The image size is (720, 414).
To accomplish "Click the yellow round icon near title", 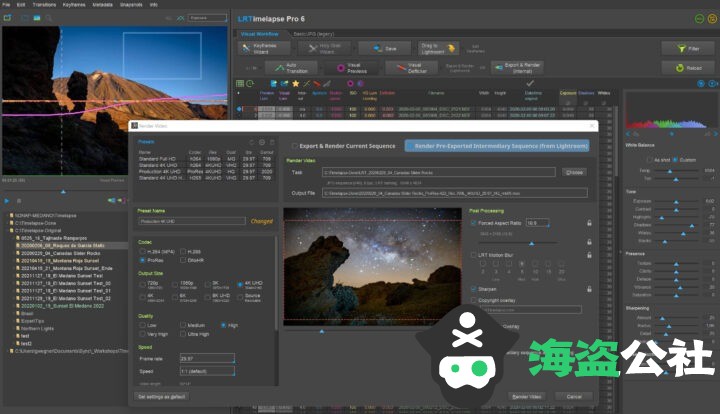I will coord(712,19).
